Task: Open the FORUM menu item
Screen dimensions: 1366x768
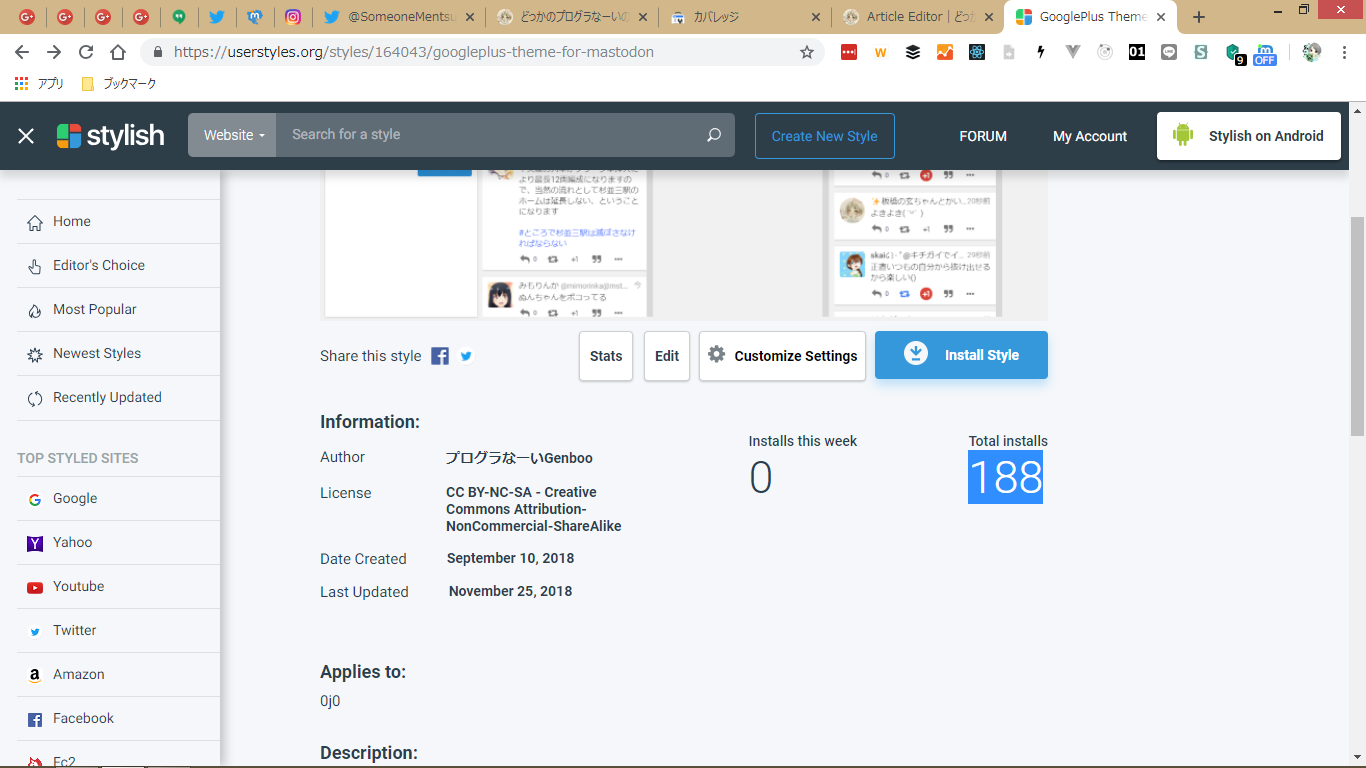Action: coord(982,136)
